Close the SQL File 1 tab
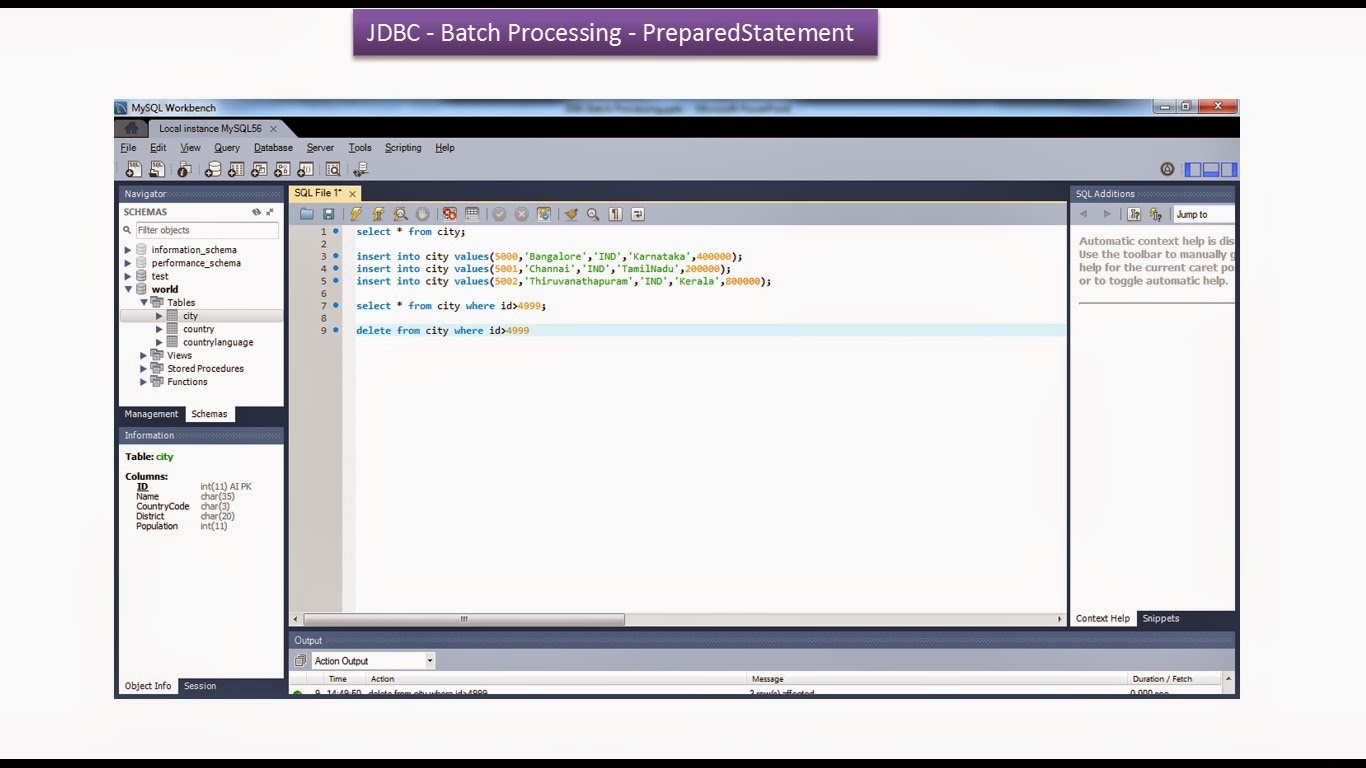This screenshot has height=768, width=1366. click(353, 193)
